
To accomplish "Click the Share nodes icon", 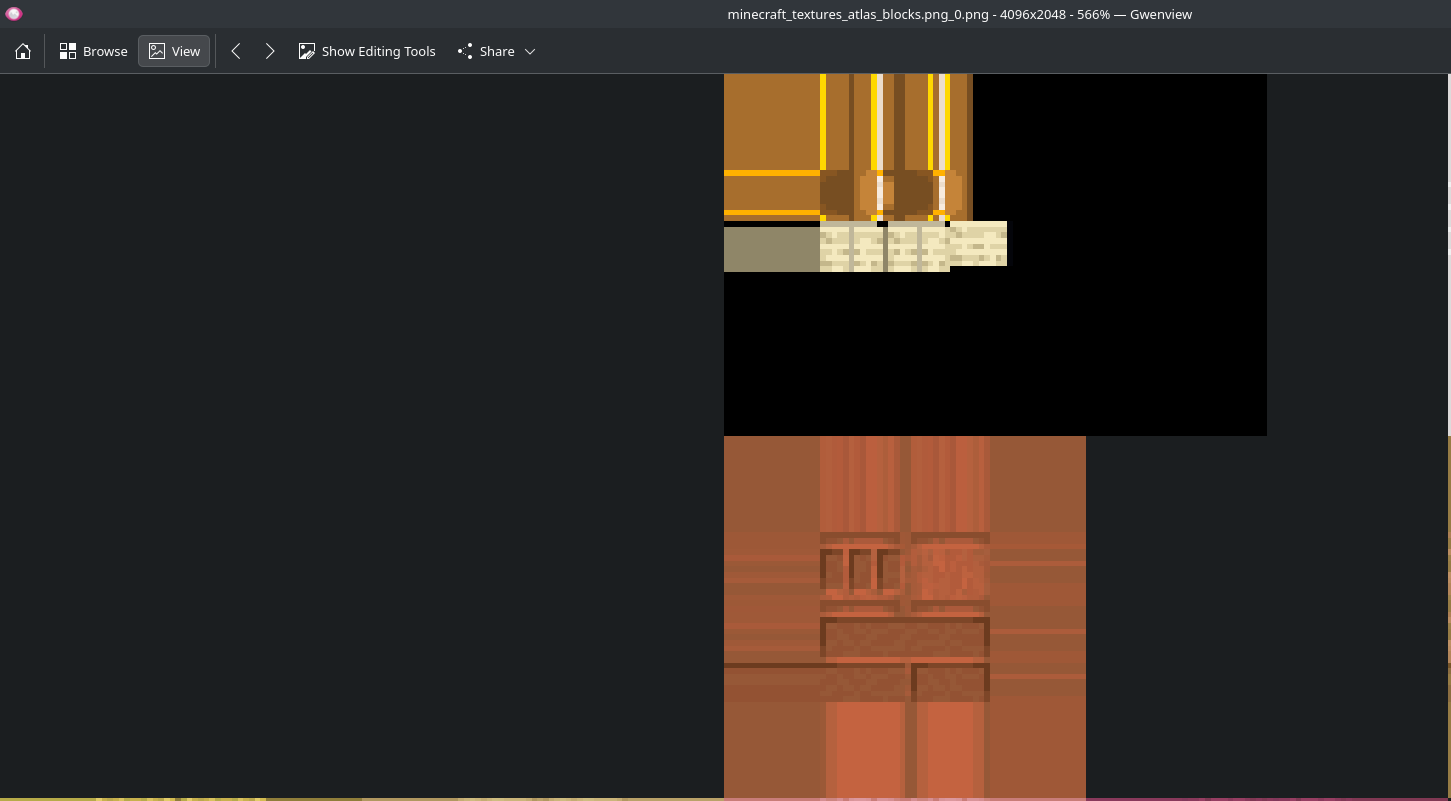I will click(x=465, y=52).
